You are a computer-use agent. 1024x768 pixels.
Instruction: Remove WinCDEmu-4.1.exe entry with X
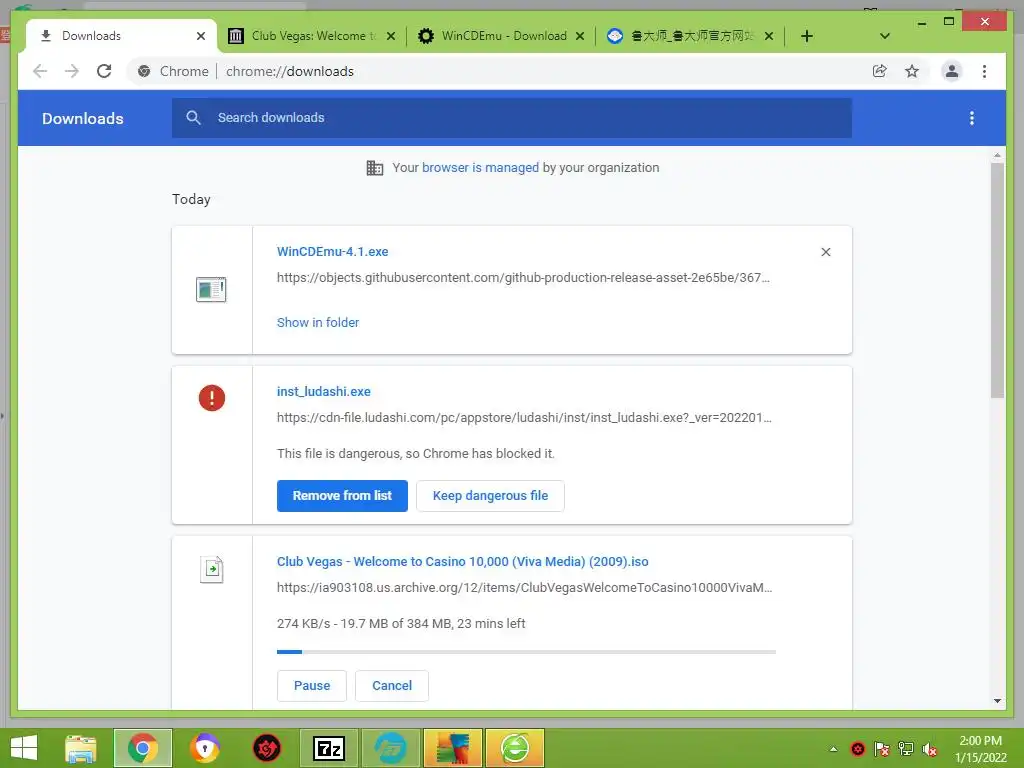[825, 252]
